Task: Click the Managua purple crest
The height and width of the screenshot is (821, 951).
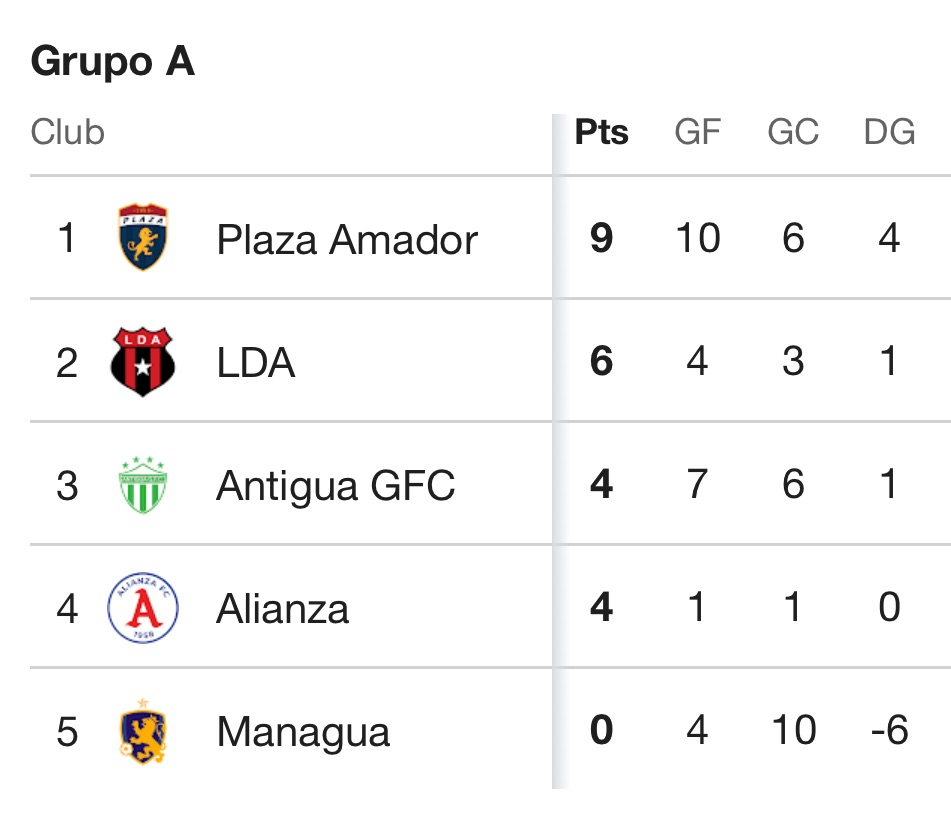Action: pyautogui.click(x=143, y=731)
